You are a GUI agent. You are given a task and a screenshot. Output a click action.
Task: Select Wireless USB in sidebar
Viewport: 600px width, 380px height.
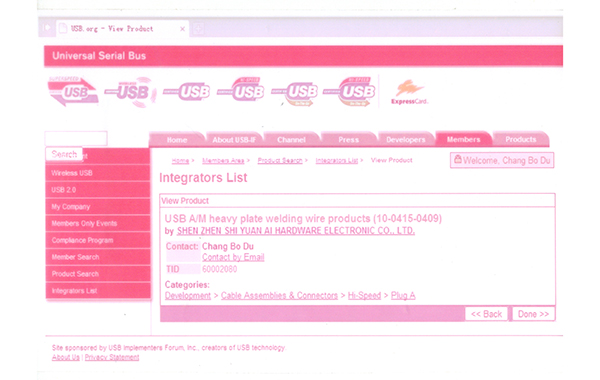[x=98, y=173]
